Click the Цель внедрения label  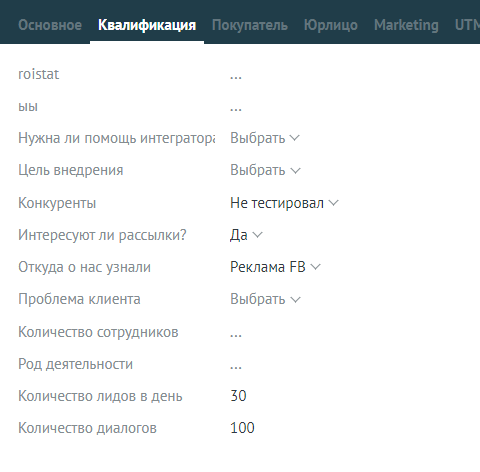point(71,170)
